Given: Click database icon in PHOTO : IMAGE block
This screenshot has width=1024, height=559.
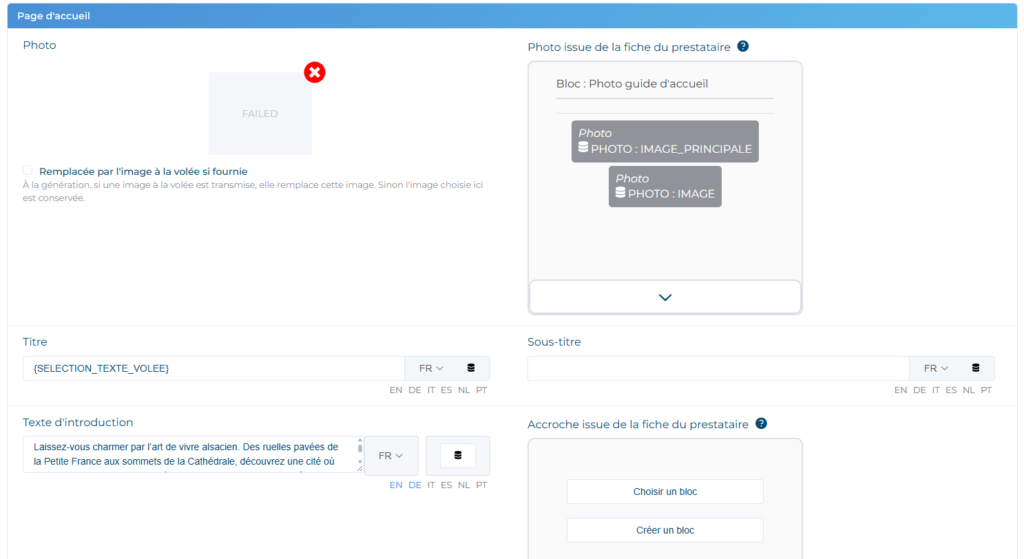Looking at the screenshot, I should (620, 192).
